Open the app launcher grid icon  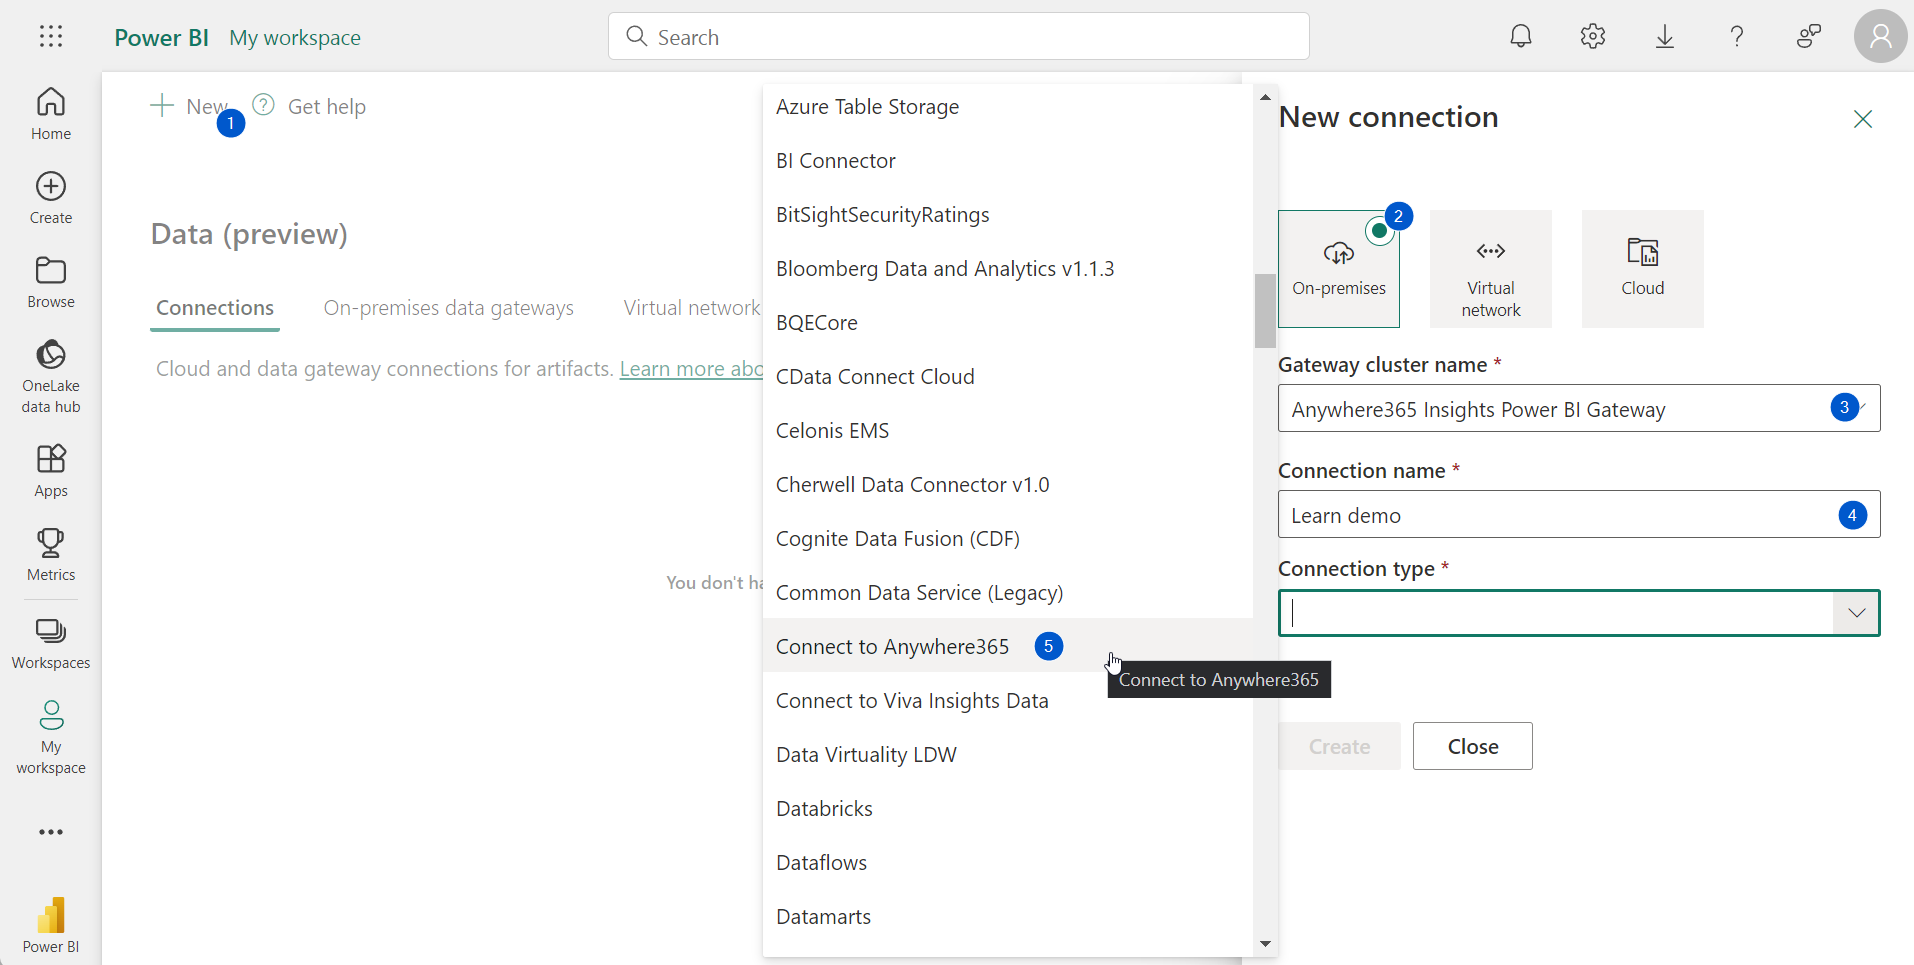pos(51,37)
